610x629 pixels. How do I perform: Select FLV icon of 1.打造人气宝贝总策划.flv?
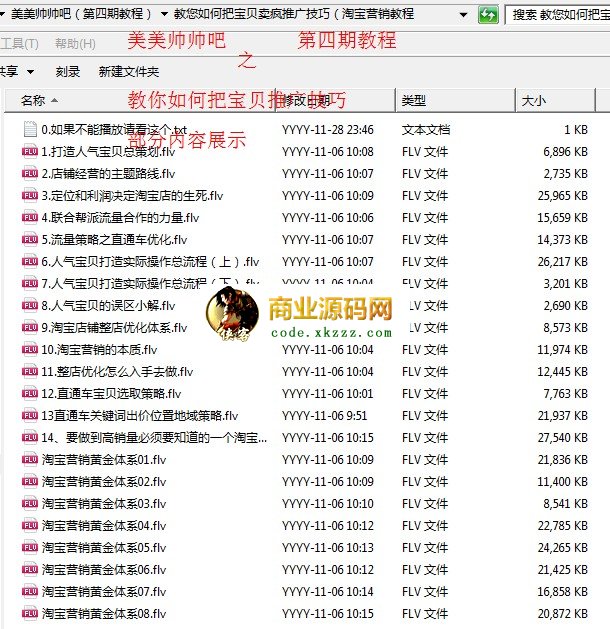point(30,151)
